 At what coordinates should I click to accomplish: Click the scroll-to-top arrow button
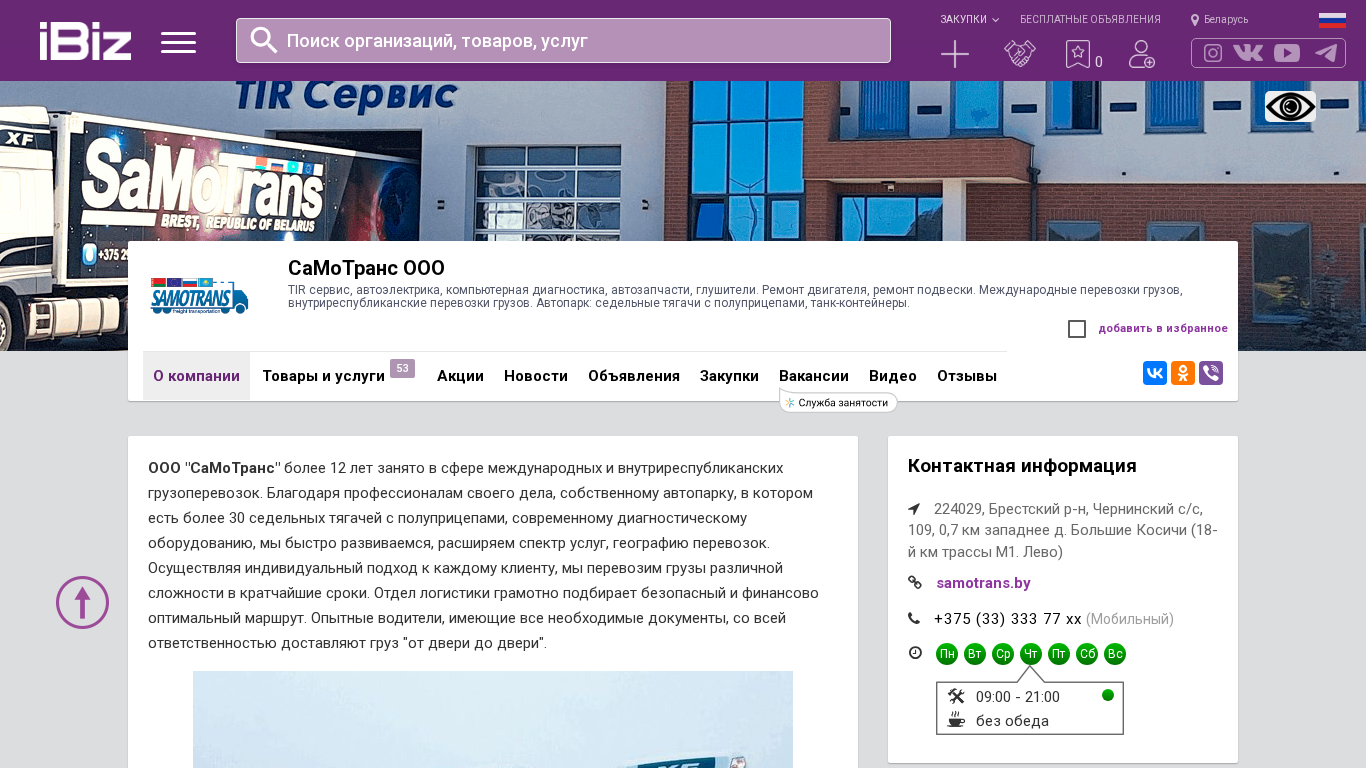pyautogui.click(x=82, y=602)
